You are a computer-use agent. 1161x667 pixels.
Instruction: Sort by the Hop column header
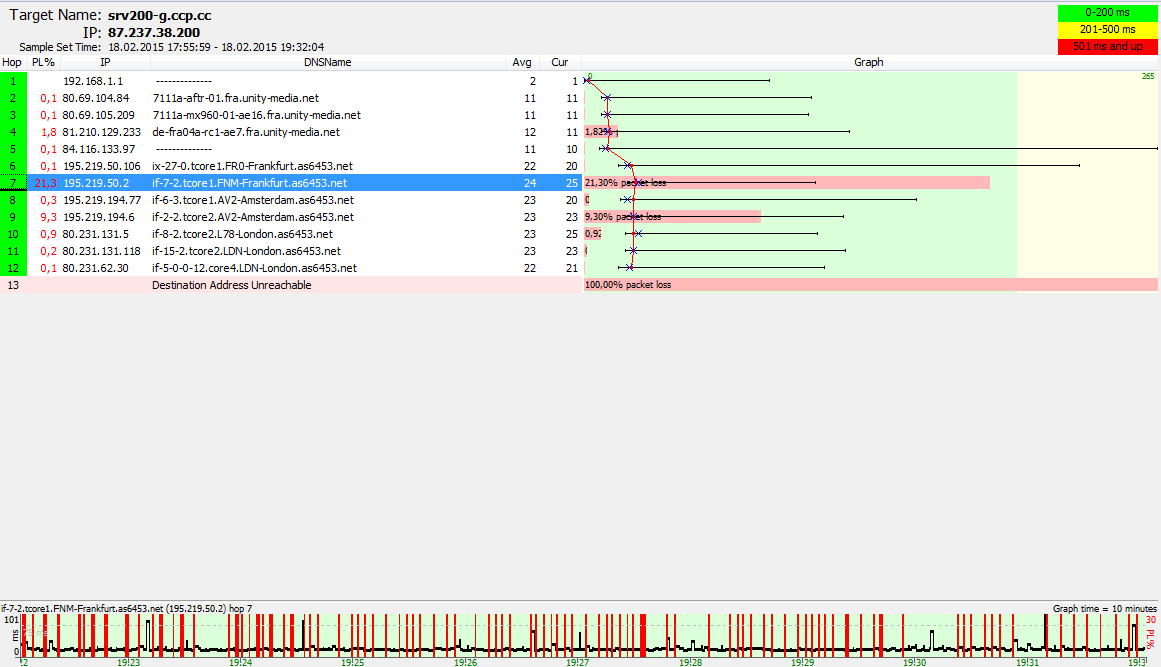coord(12,62)
